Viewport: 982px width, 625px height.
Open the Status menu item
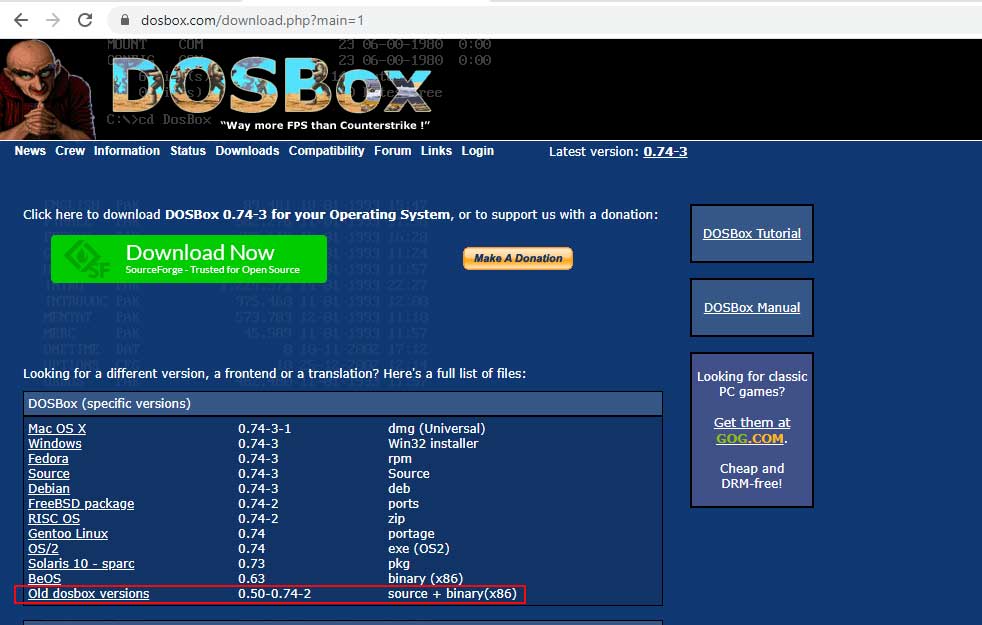188,151
